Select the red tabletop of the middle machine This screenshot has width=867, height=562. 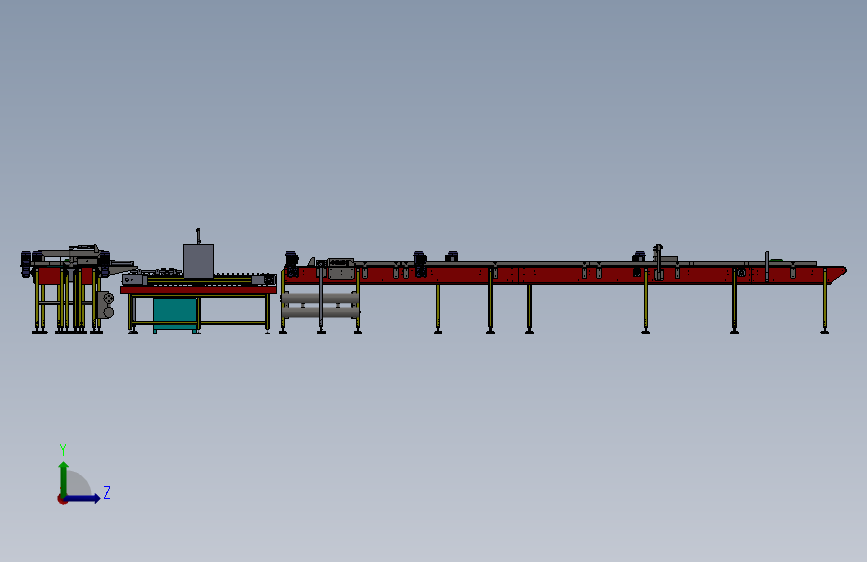(199, 290)
